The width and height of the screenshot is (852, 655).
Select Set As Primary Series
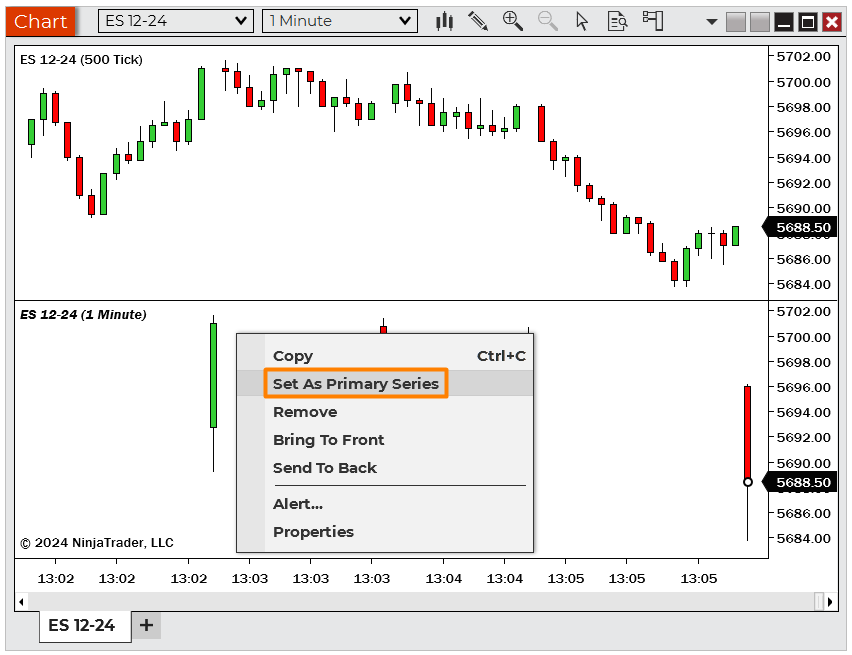385,384
